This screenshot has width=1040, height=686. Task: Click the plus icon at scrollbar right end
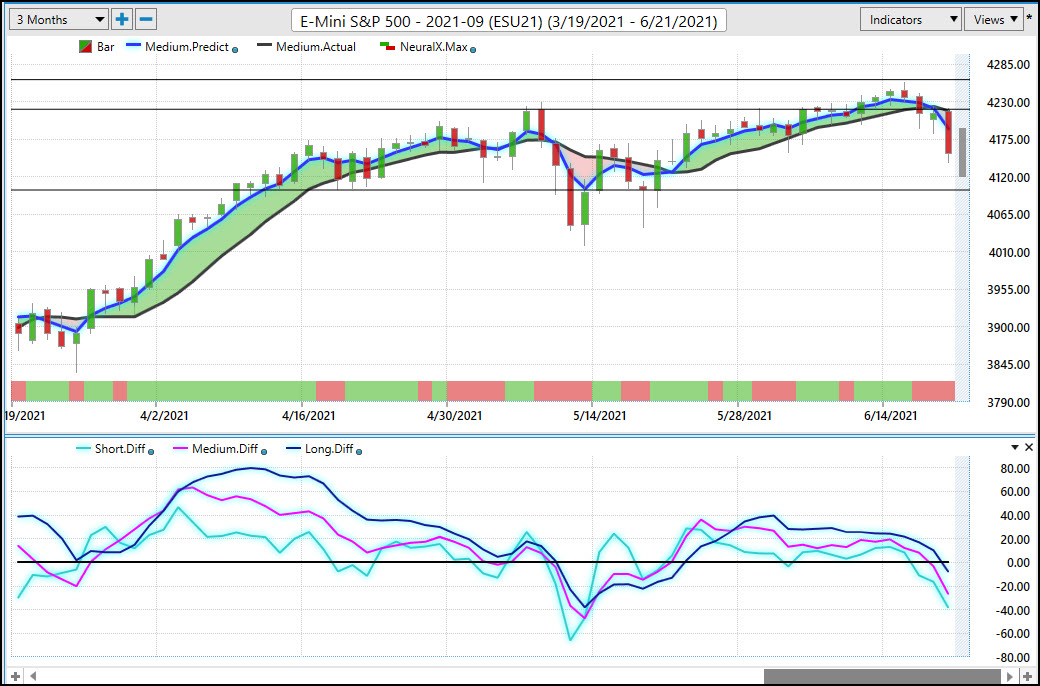click(x=1027, y=677)
